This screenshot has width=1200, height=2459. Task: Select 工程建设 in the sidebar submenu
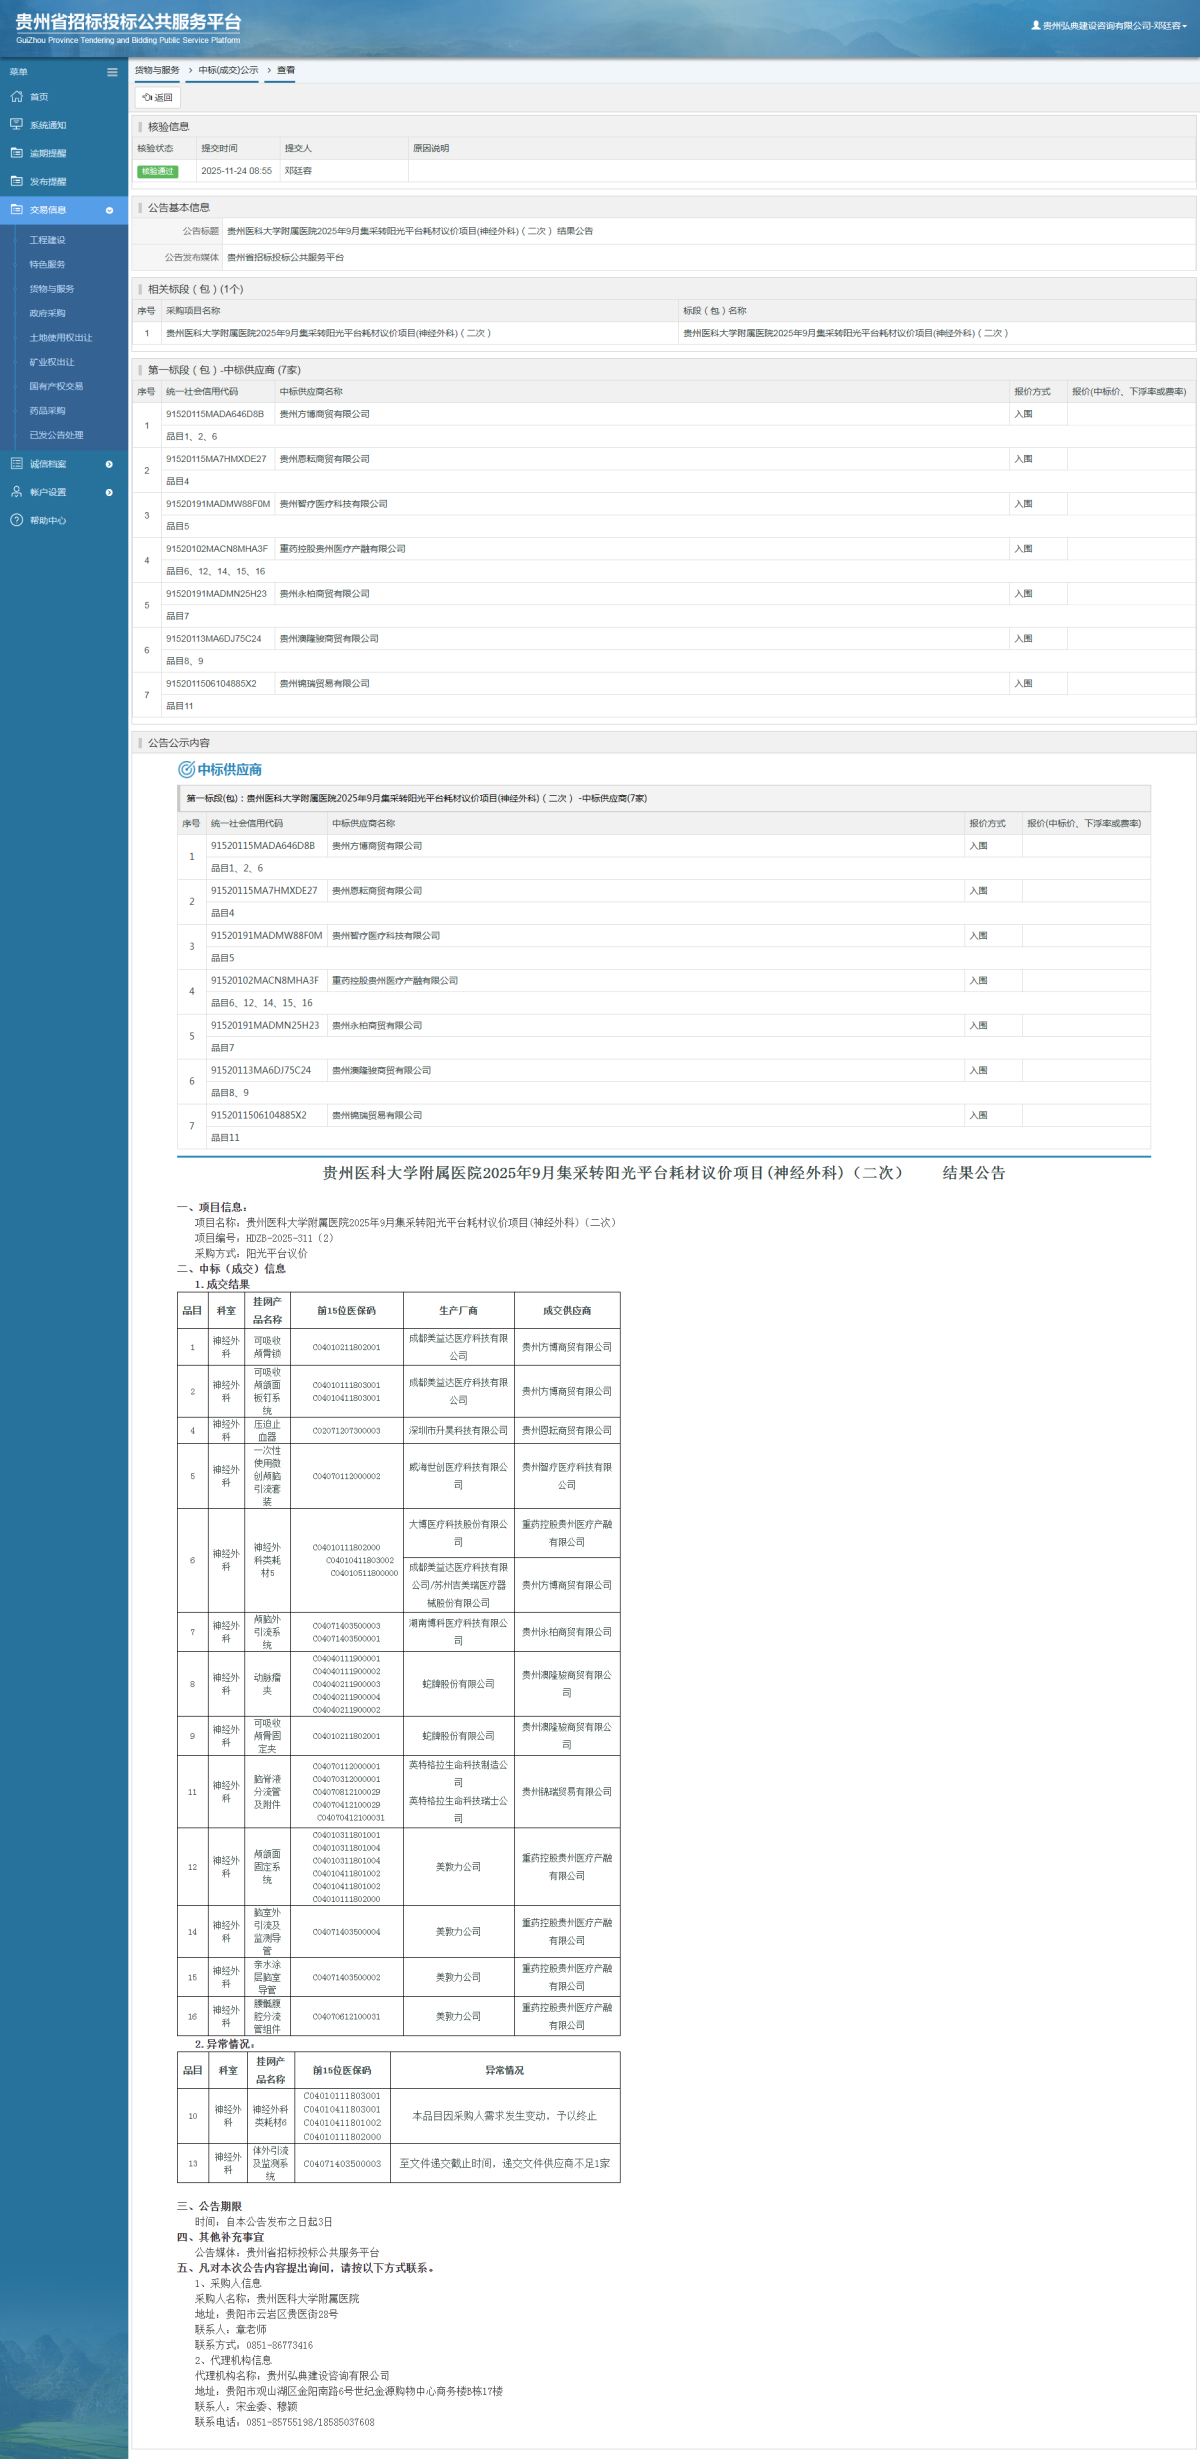click(47, 240)
